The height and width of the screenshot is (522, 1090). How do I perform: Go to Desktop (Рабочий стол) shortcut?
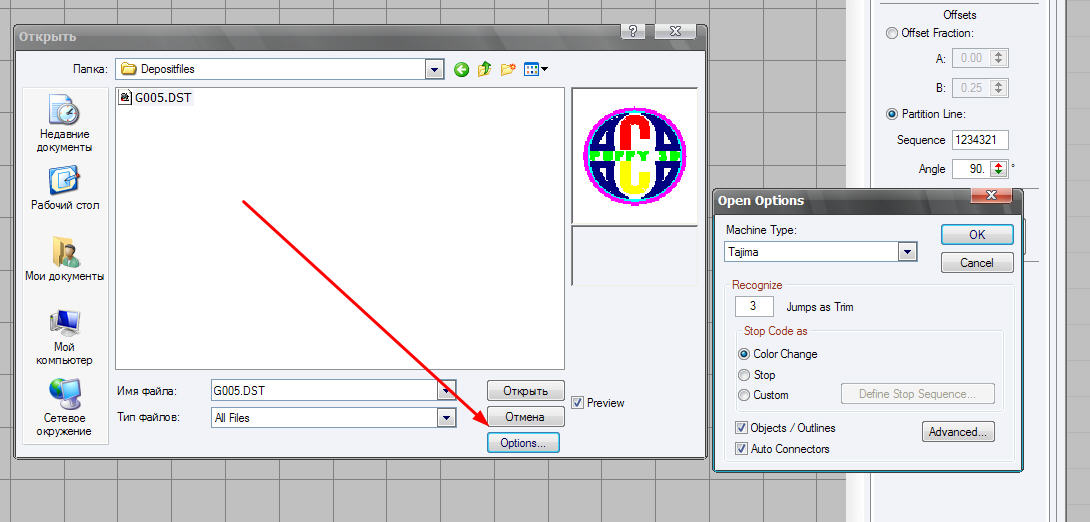[65, 189]
